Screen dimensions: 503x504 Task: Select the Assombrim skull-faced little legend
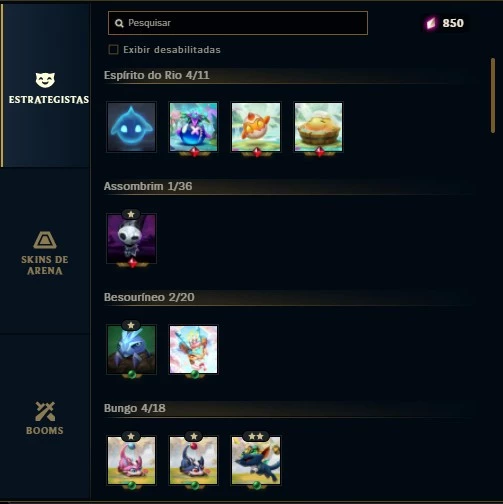pyautogui.click(x=131, y=238)
